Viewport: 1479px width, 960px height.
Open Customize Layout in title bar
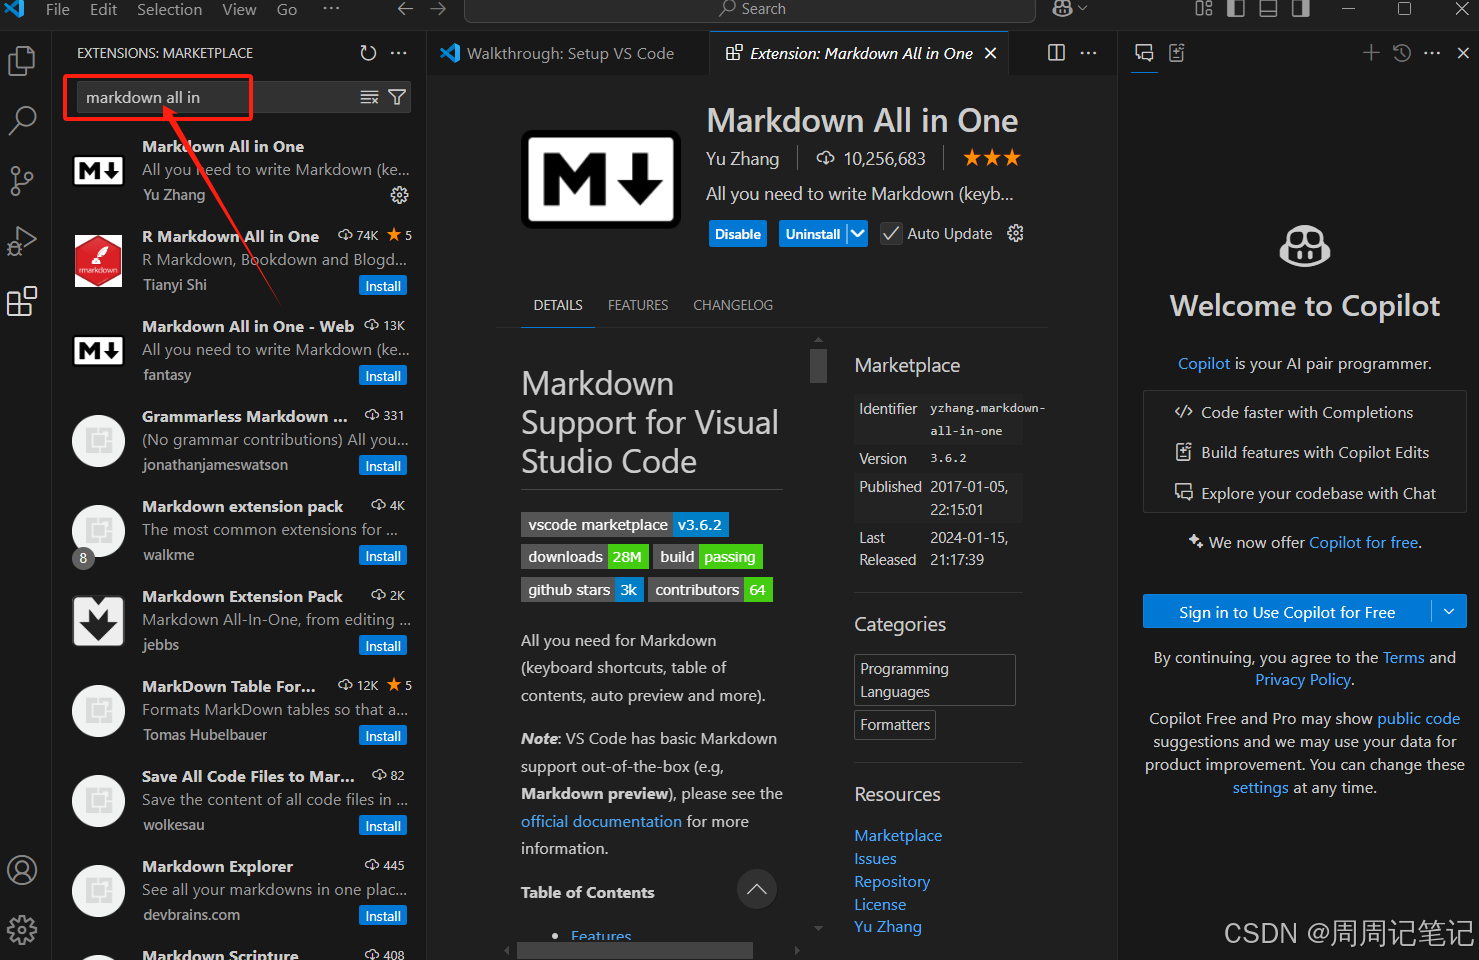point(1204,9)
